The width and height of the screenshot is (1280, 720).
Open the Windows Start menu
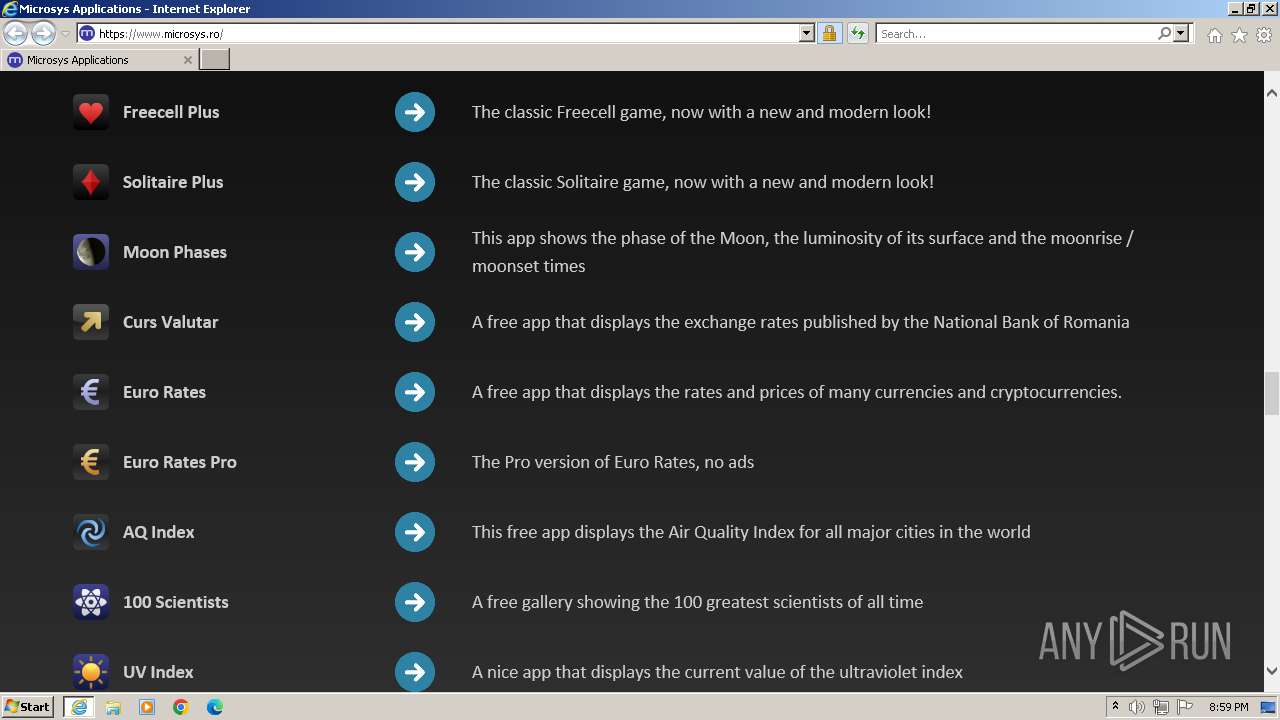click(x=28, y=707)
